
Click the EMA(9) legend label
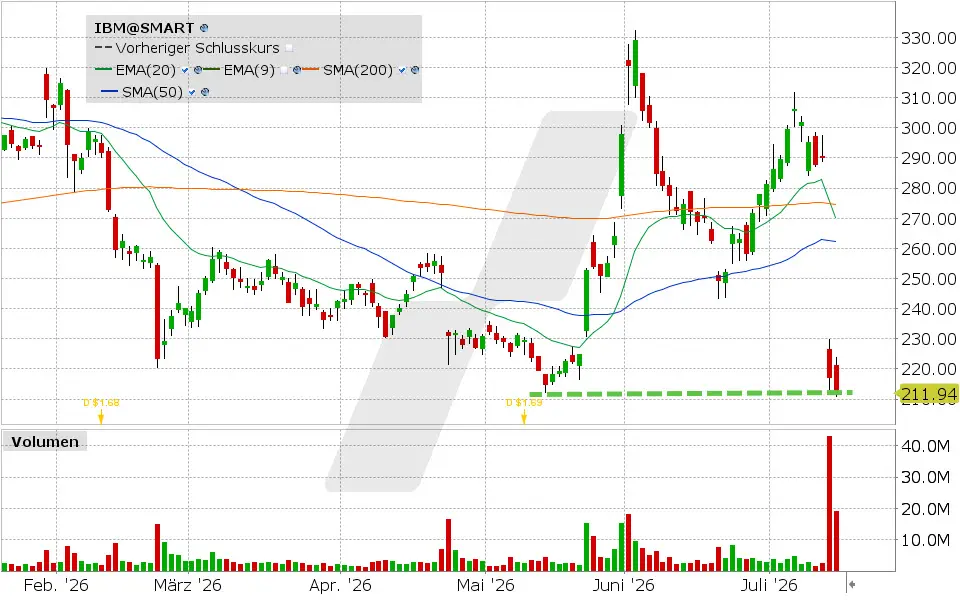[x=249, y=70]
